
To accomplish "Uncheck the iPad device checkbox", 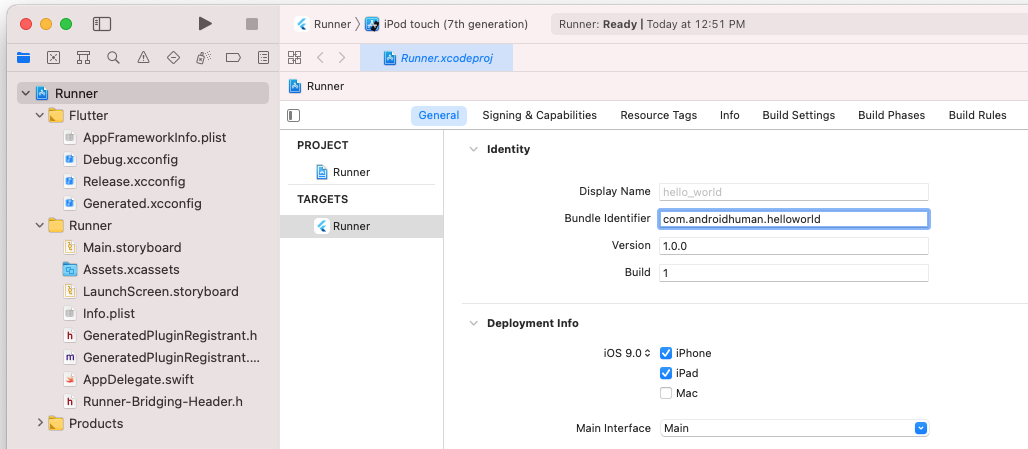I will [665, 373].
